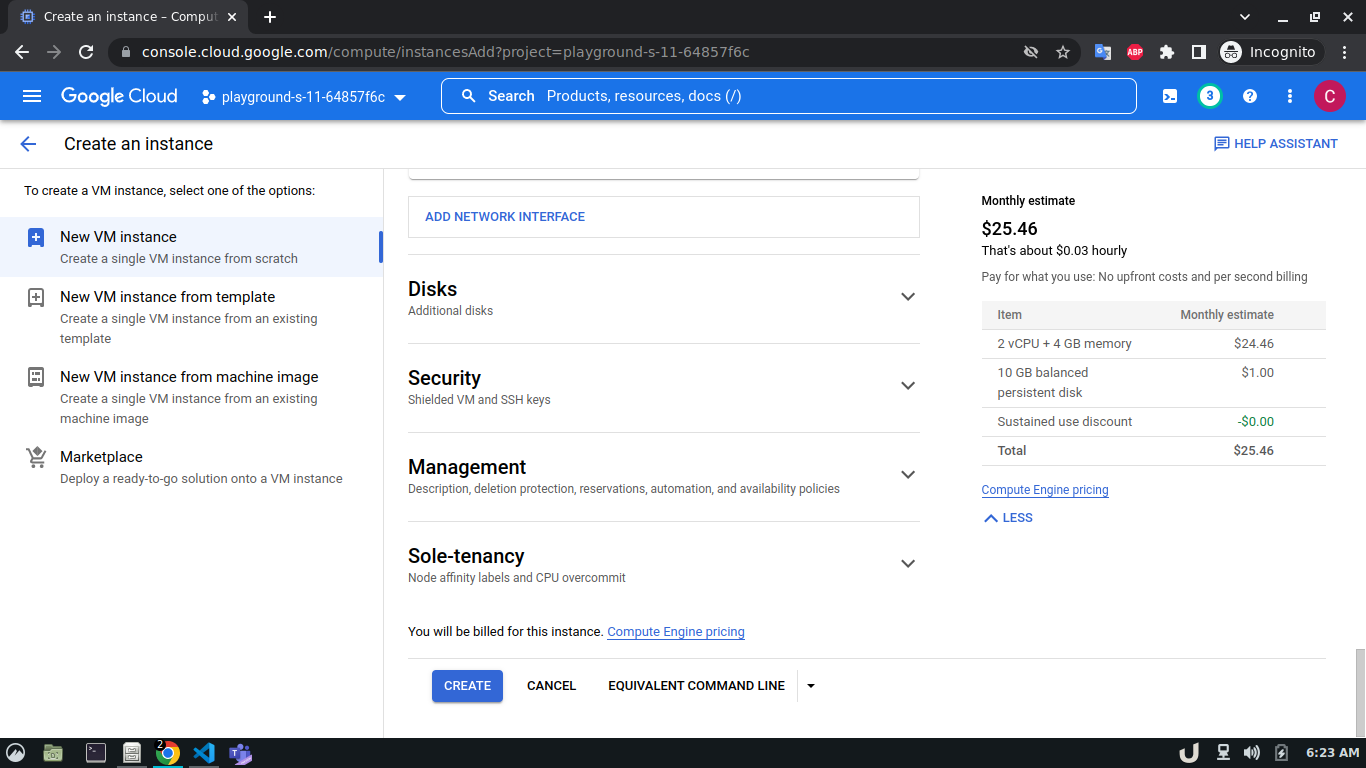Open Microsoft Teams from the taskbar

pos(240,753)
